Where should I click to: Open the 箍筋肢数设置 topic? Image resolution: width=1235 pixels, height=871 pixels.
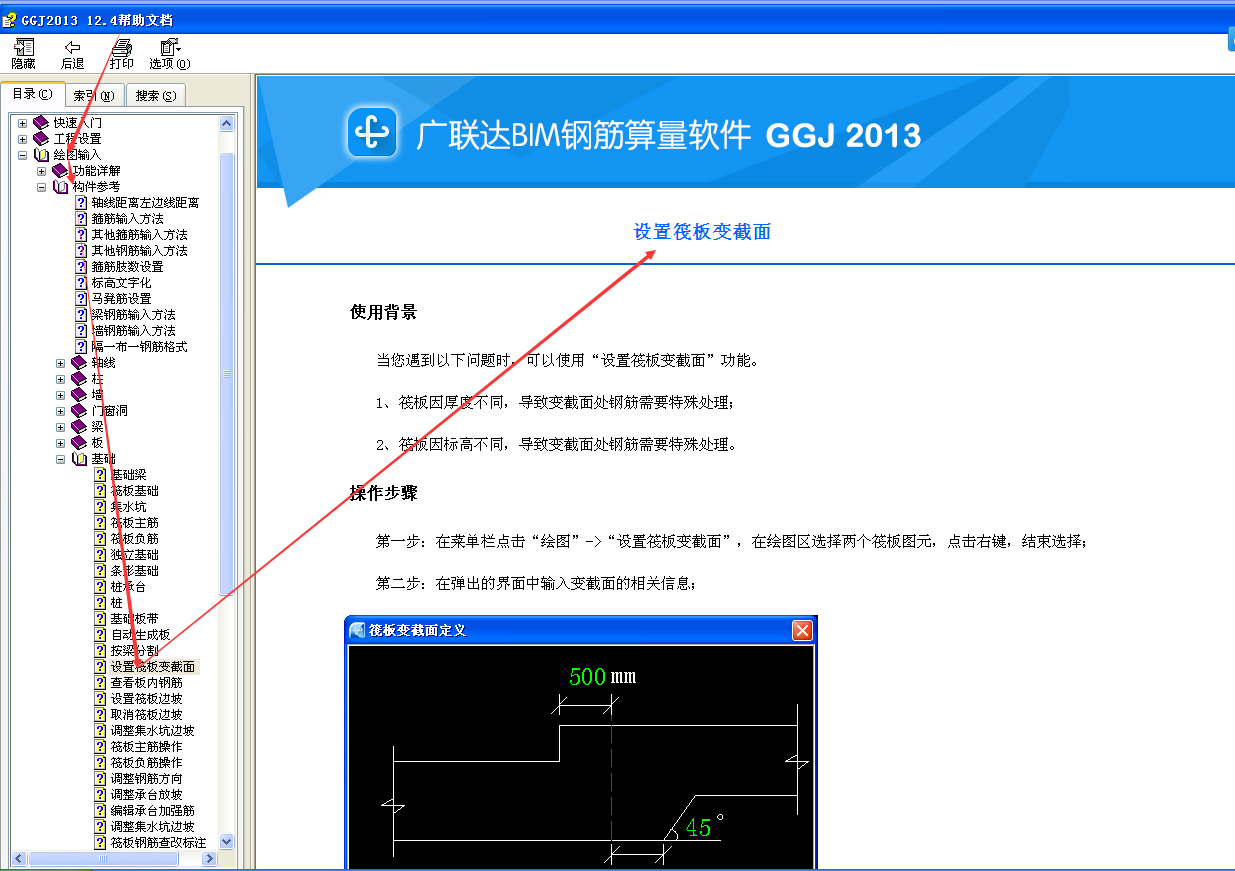[127, 267]
